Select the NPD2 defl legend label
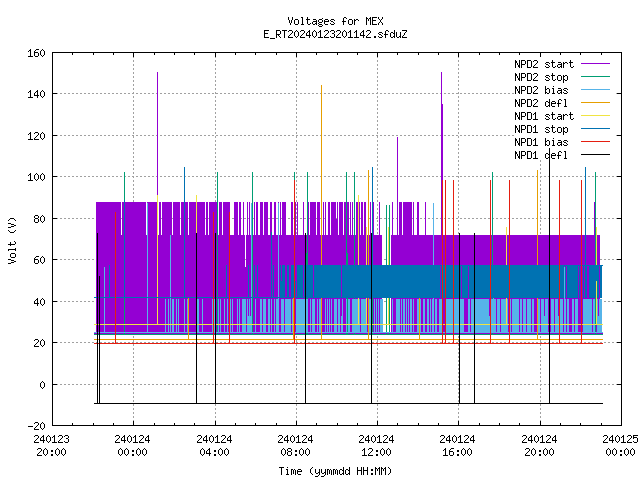The image size is (640, 480). 541,103
